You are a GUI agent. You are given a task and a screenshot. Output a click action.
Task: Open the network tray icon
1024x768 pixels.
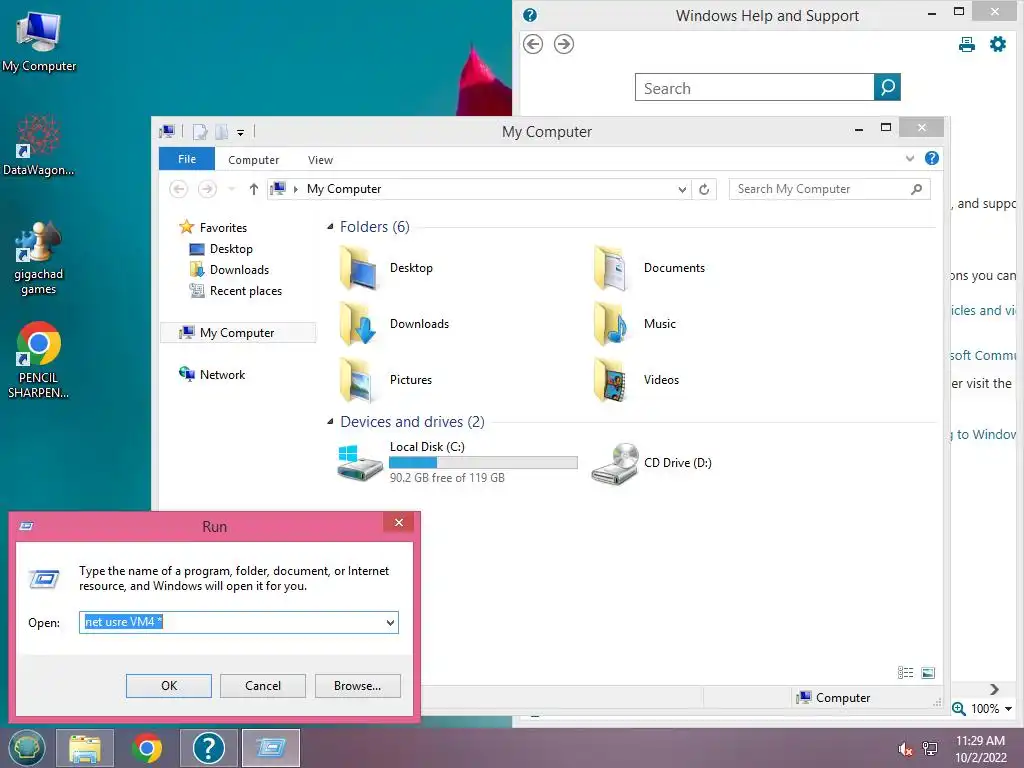pos(929,748)
